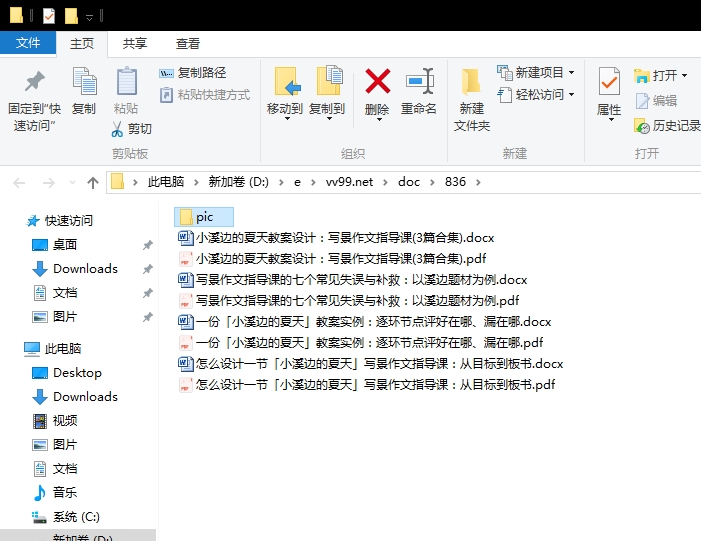Click vv99.net breadcrumb in address bar

click(x=349, y=182)
